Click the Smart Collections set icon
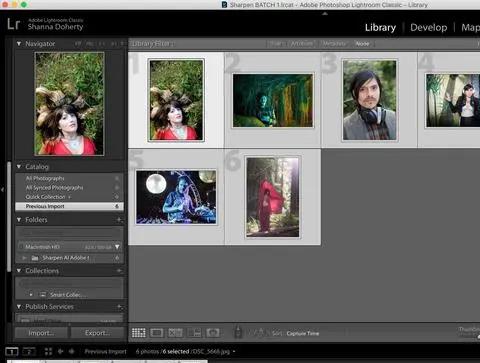The image size is (480, 363). pos(43,295)
